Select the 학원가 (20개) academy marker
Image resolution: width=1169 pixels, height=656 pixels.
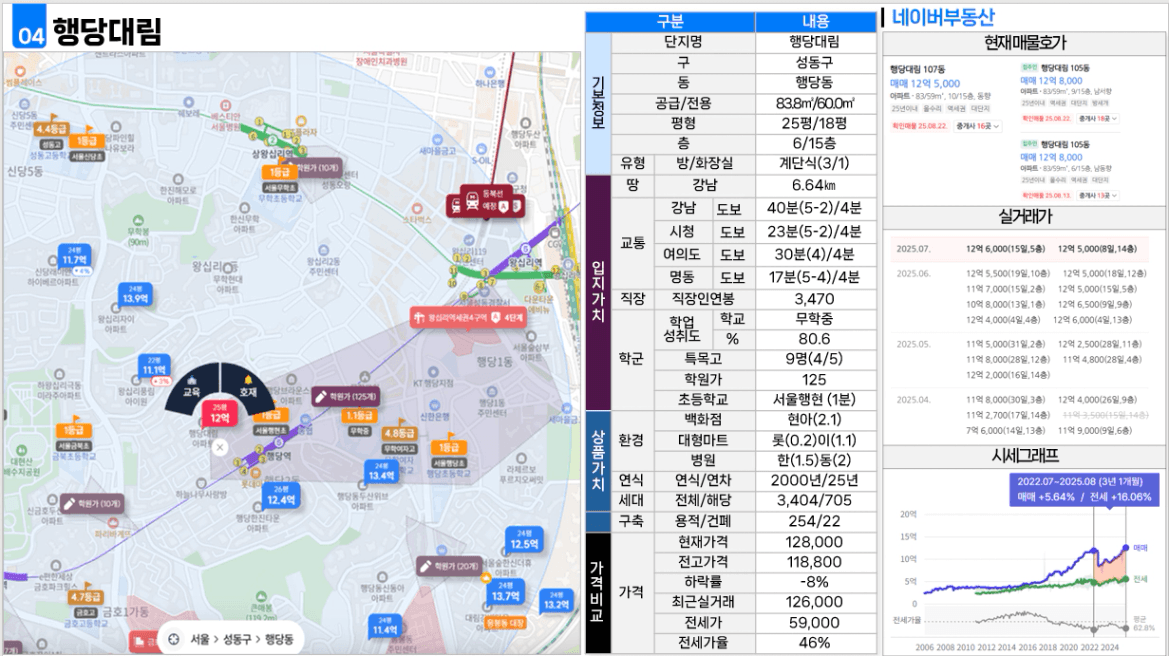[449, 567]
